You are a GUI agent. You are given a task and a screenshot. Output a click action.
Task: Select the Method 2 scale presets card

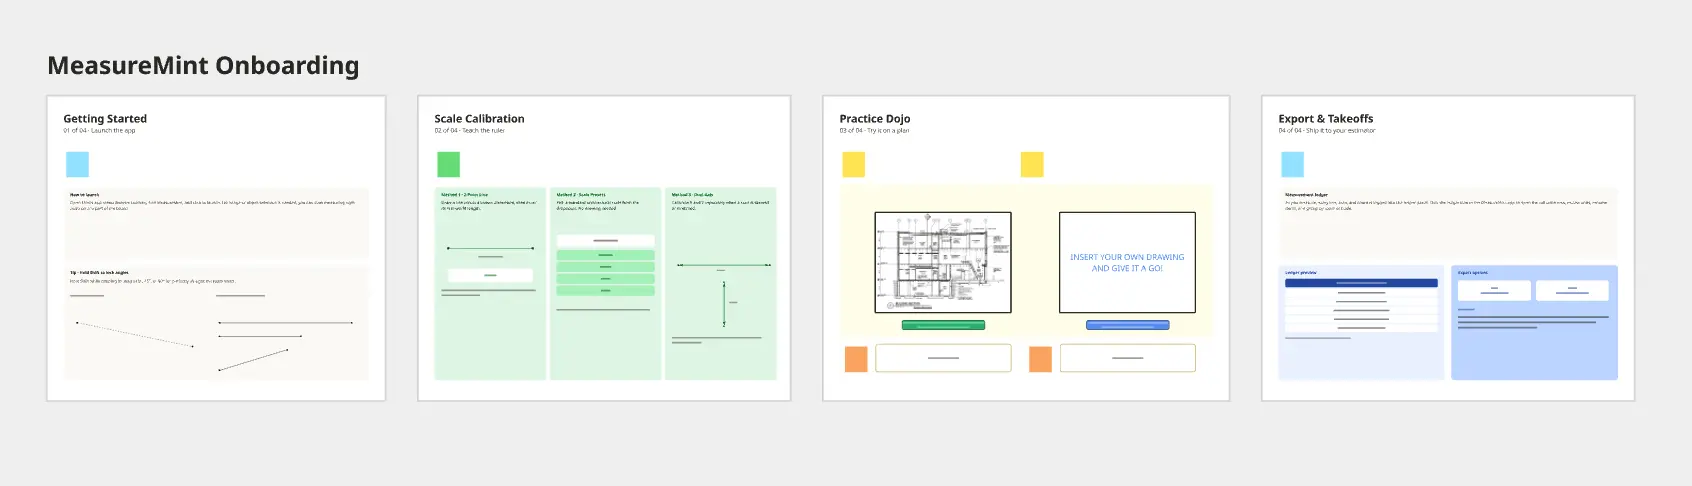click(605, 283)
